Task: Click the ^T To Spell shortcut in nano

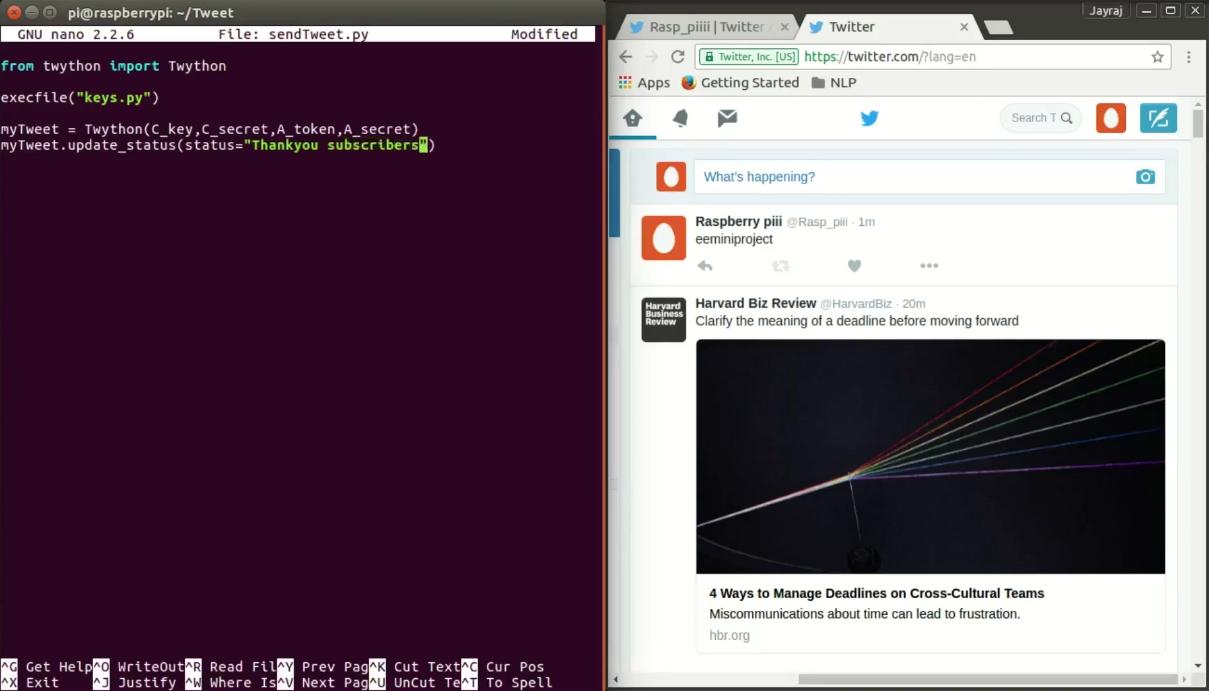Action: pyautogui.click(x=506, y=683)
